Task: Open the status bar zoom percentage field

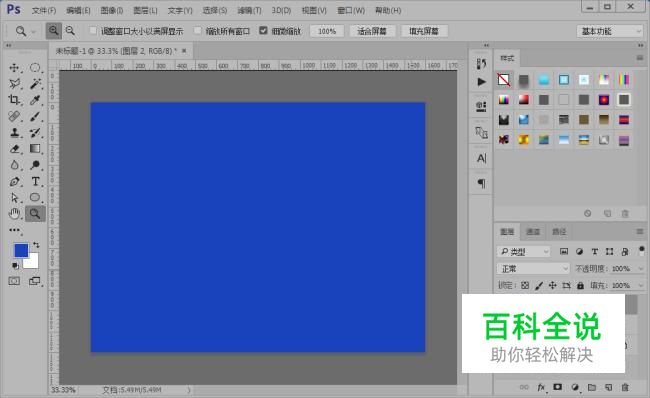Action: click(63, 390)
